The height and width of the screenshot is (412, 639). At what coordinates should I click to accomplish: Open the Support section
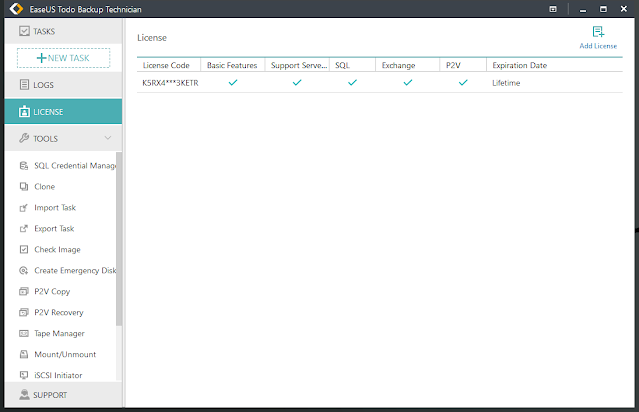pyautogui.click(x=63, y=394)
